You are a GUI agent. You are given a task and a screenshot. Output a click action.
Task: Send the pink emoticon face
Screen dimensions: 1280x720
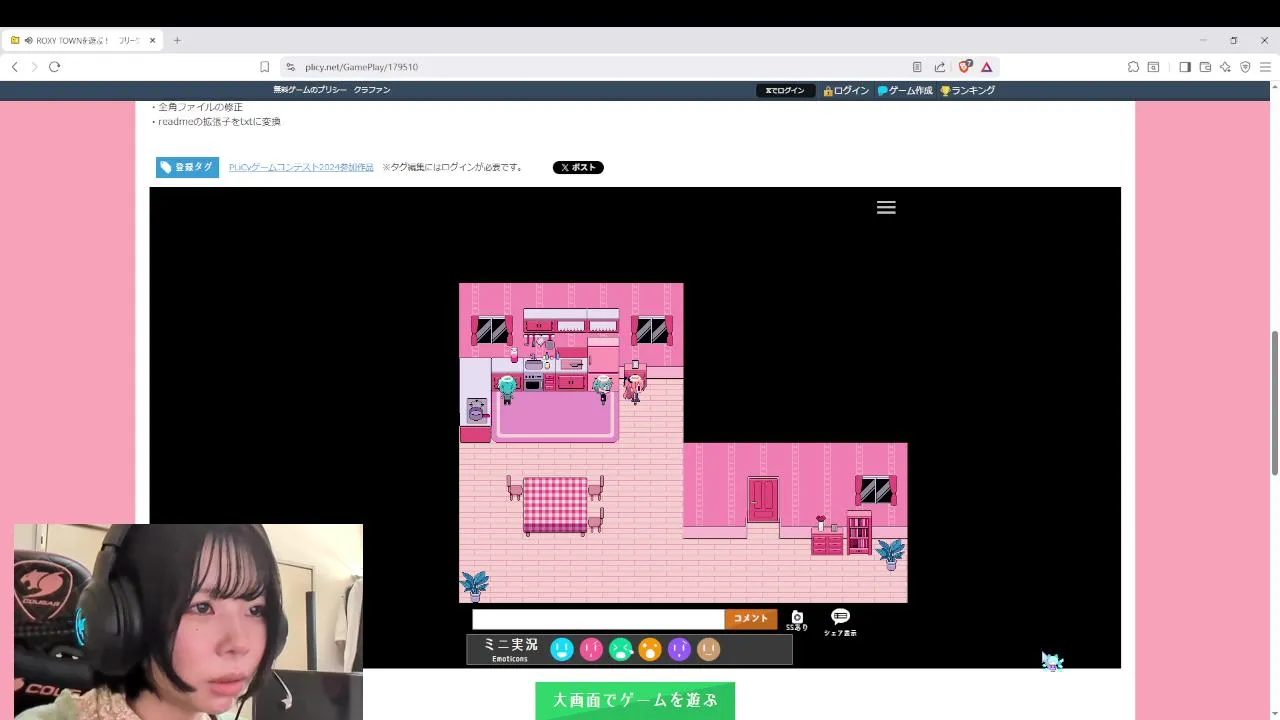tap(591, 650)
